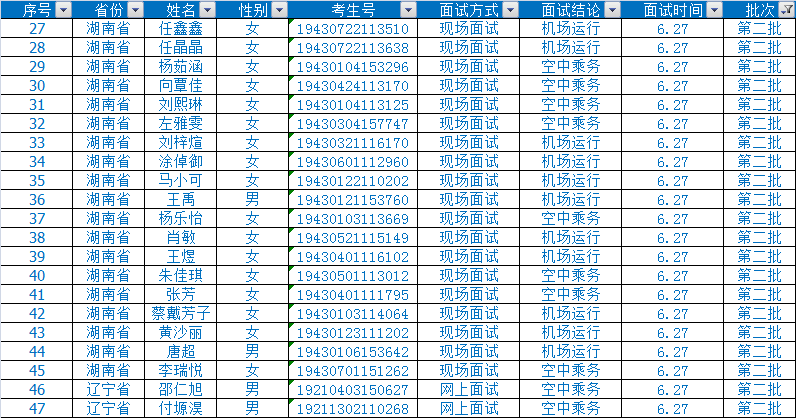The image size is (796, 418).
Task: Select candidate number 19210403150627
Action: 353,390
